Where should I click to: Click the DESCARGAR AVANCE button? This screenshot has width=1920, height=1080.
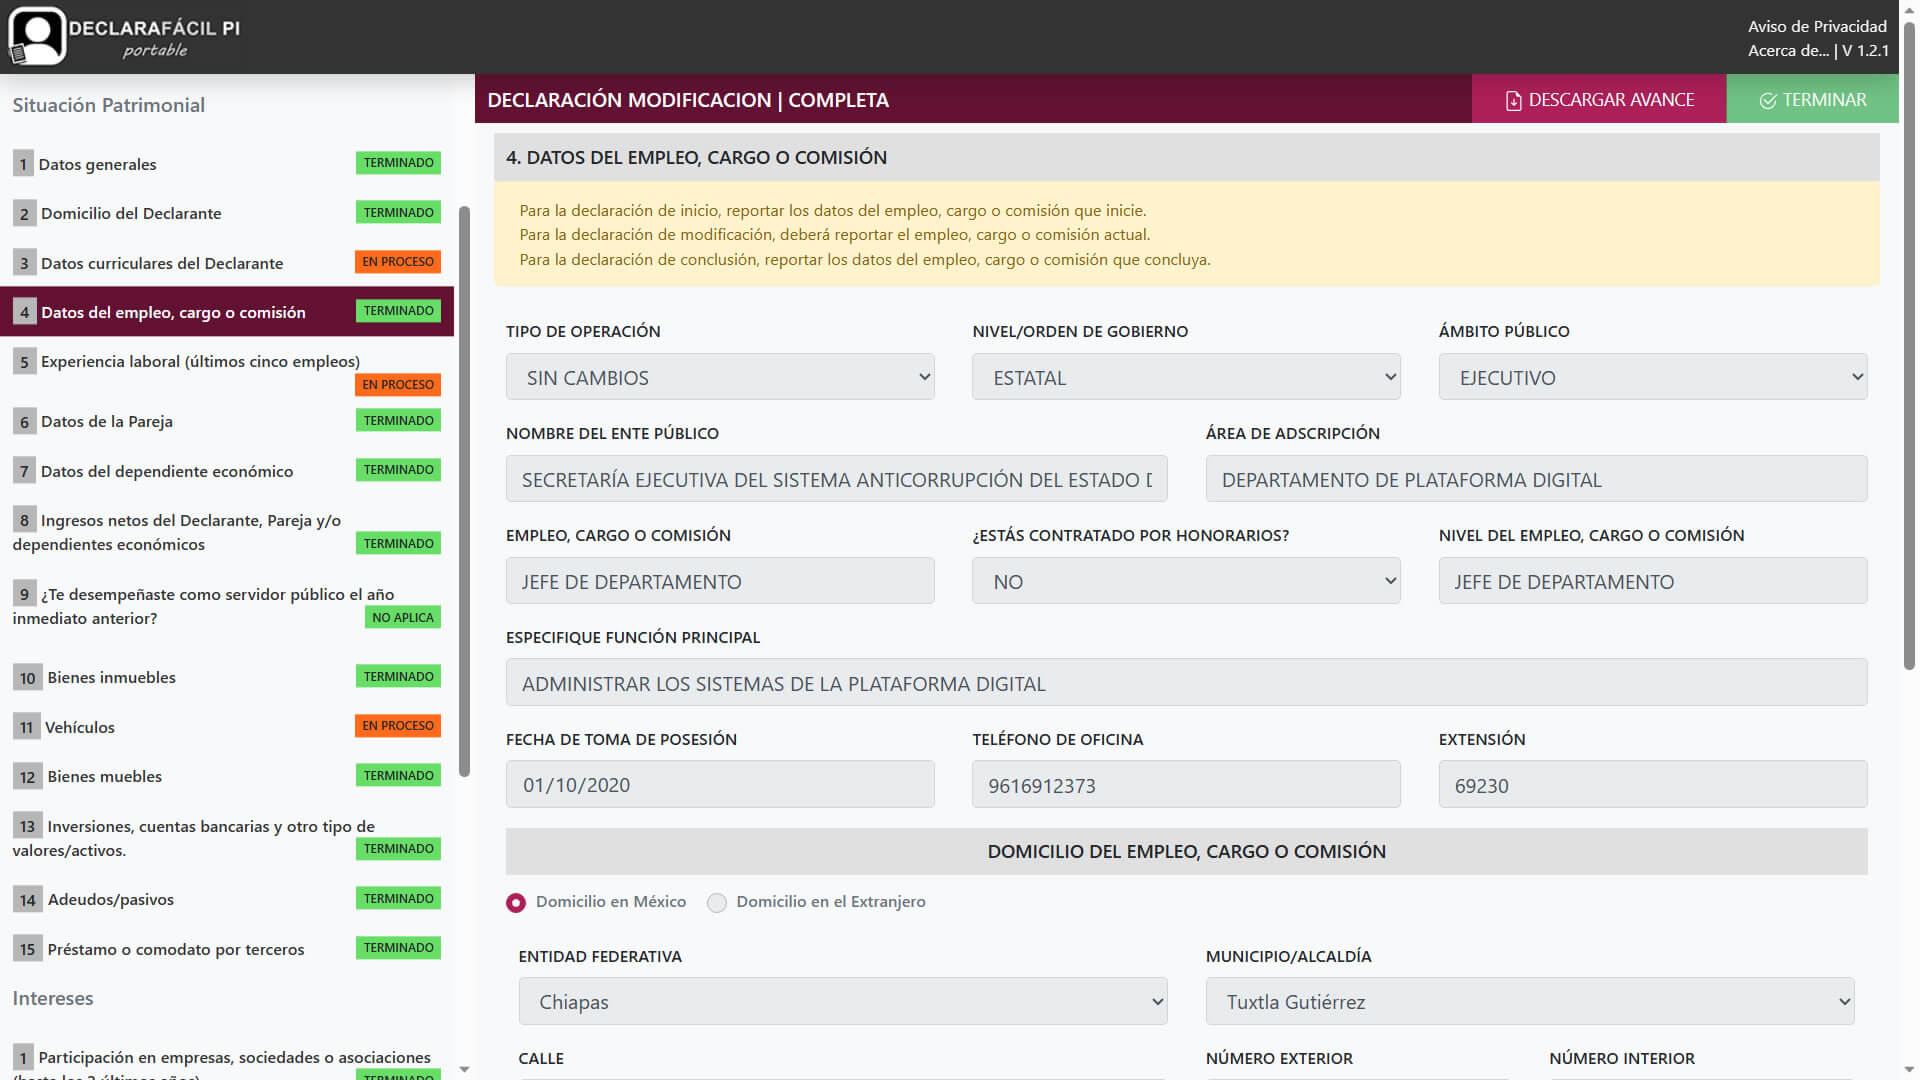[1599, 100]
